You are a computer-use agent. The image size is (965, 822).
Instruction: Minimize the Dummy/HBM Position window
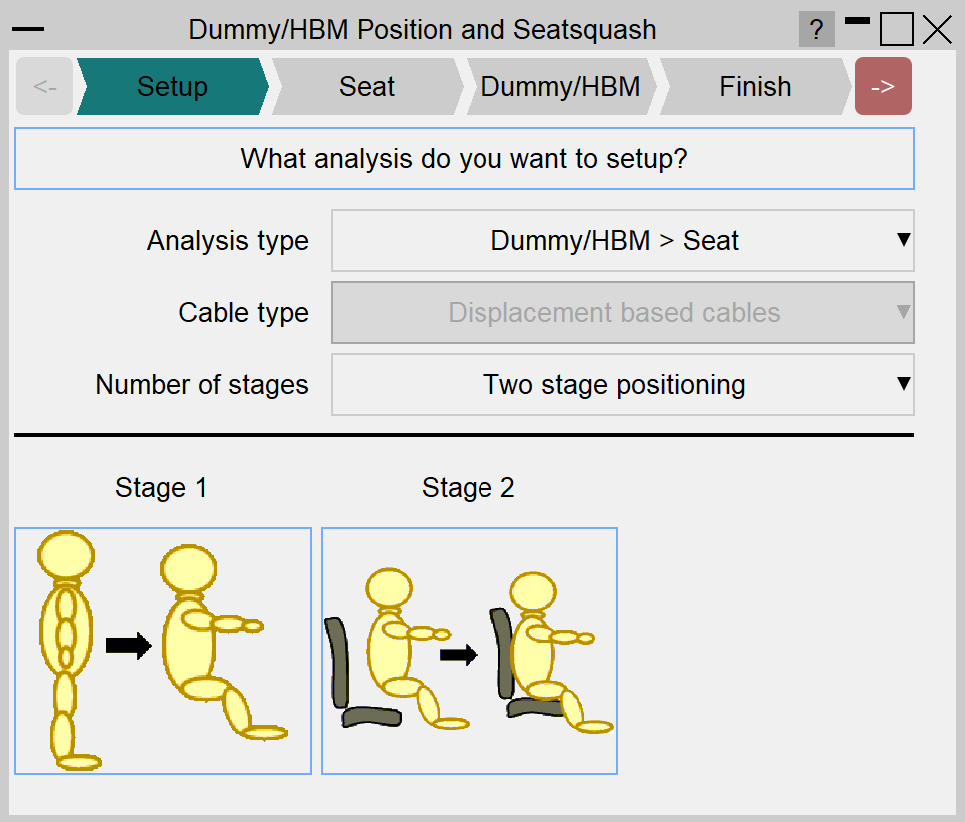pos(857,22)
